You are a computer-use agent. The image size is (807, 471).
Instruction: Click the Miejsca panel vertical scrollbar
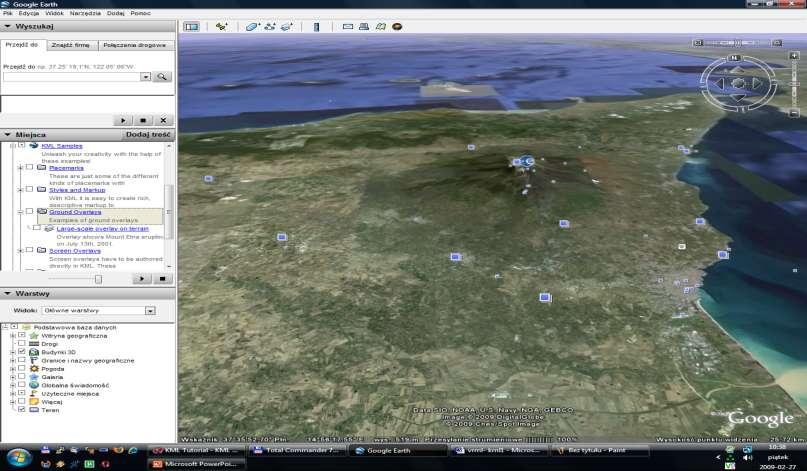click(x=168, y=206)
